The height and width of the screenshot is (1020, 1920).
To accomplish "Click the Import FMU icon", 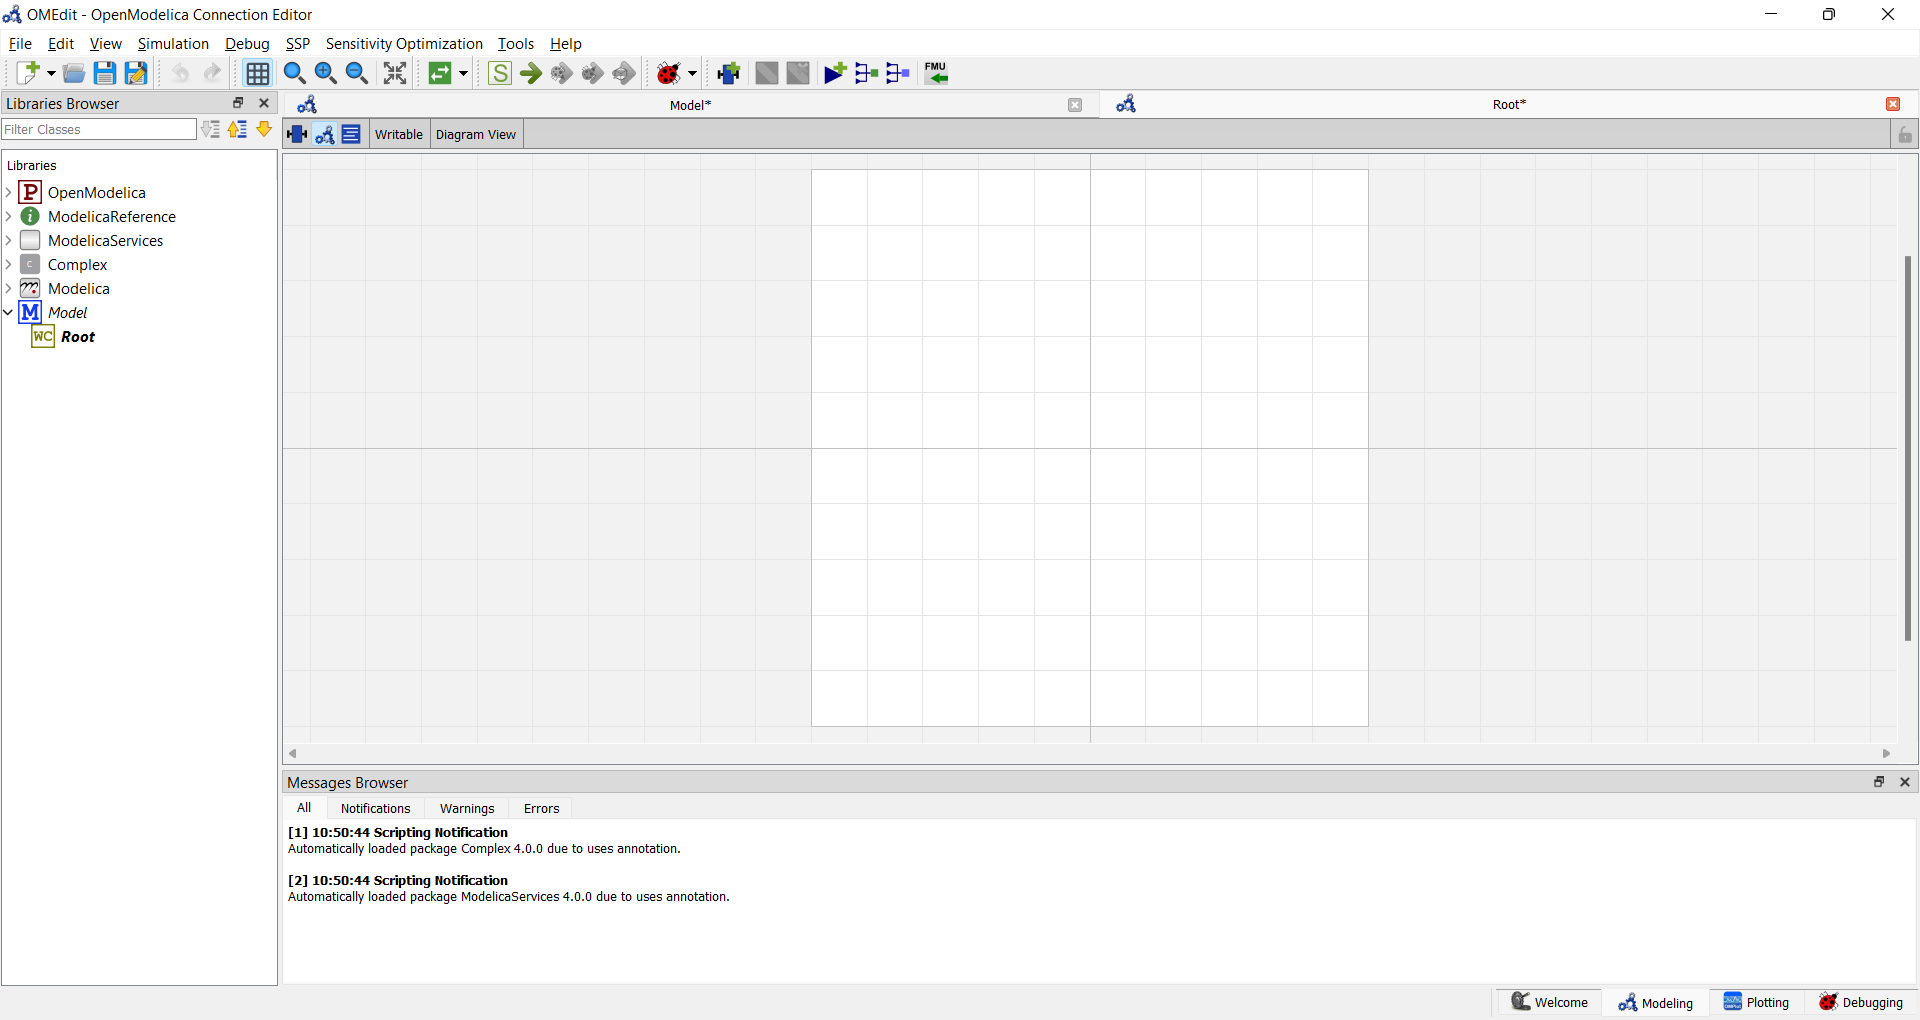I will [936, 73].
